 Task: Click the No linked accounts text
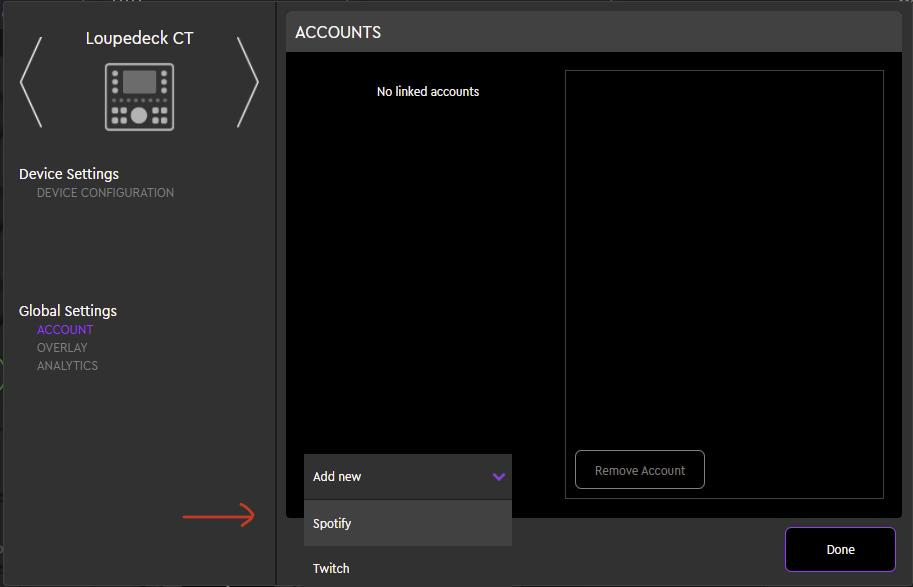(428, 92)
